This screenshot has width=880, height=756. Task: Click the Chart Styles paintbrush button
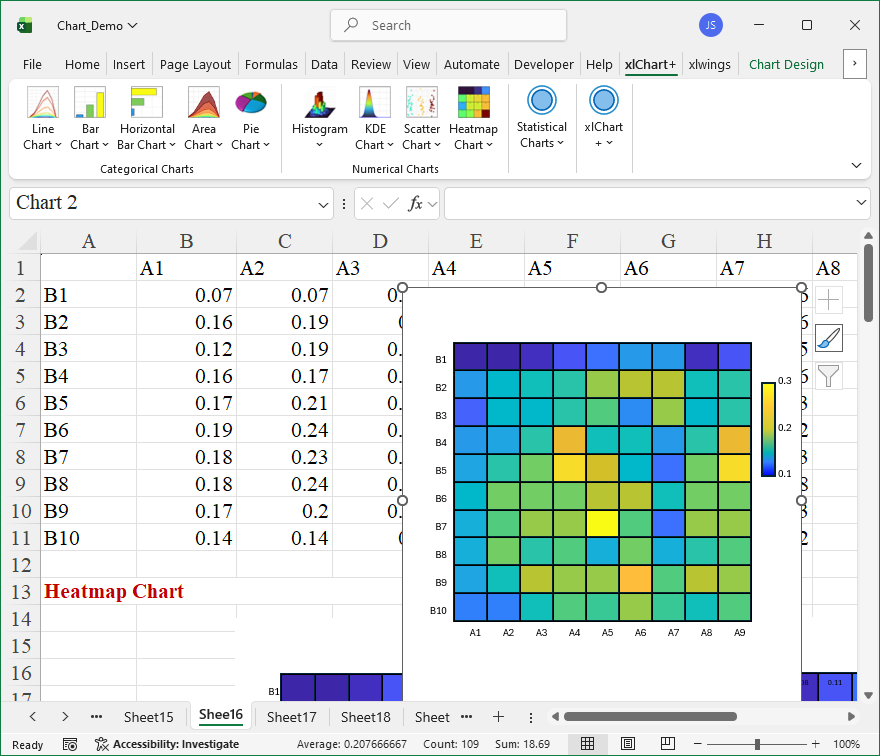point(829,338)
